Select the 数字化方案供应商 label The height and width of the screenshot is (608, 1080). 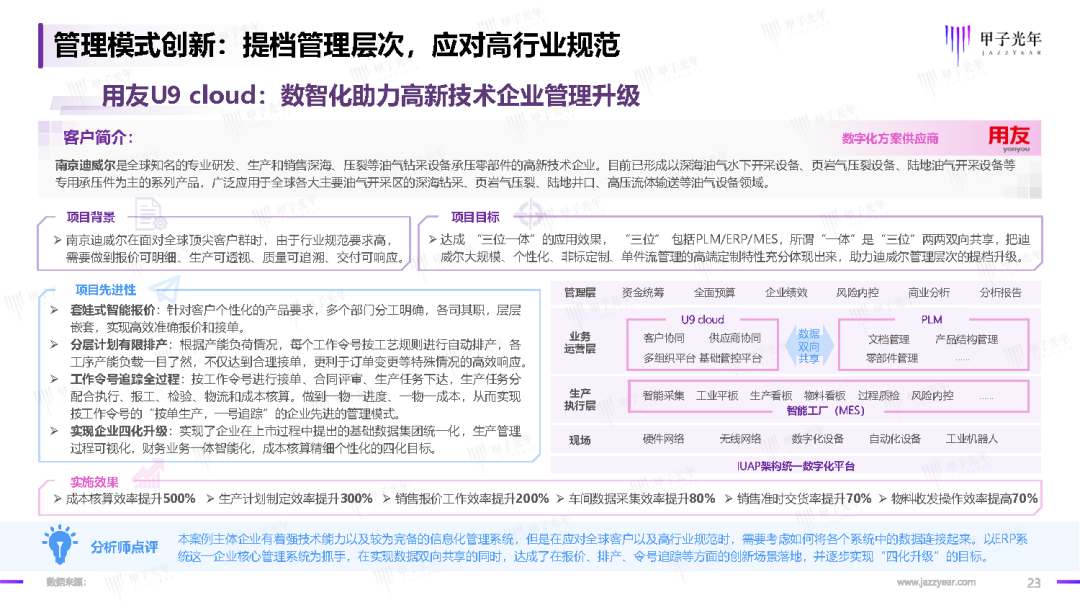(x=890, y=138)
